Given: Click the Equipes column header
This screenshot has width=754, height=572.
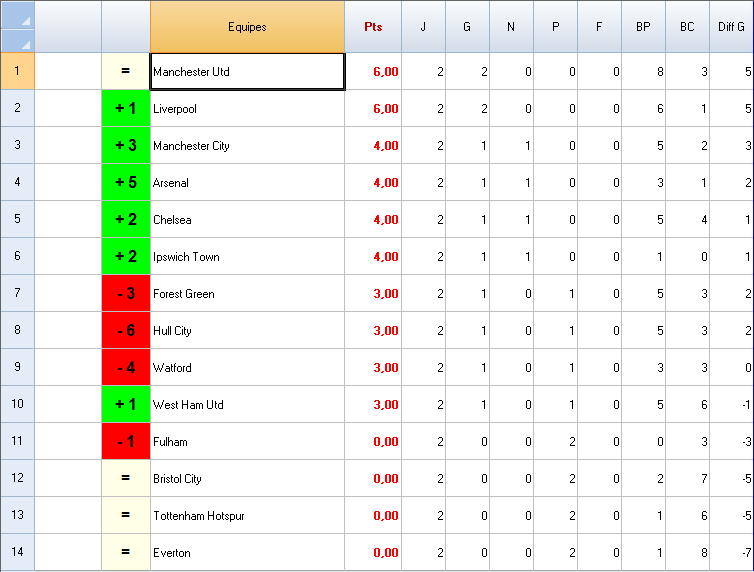Looking at the screenshot, I should pyautogui.click(x=247, y=27).
